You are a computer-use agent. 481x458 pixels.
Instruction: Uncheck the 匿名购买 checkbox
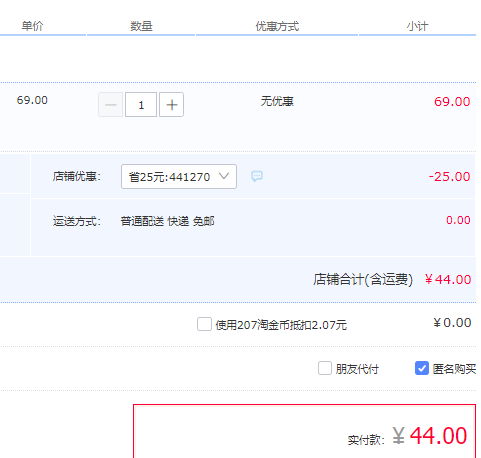coord(422,368)
